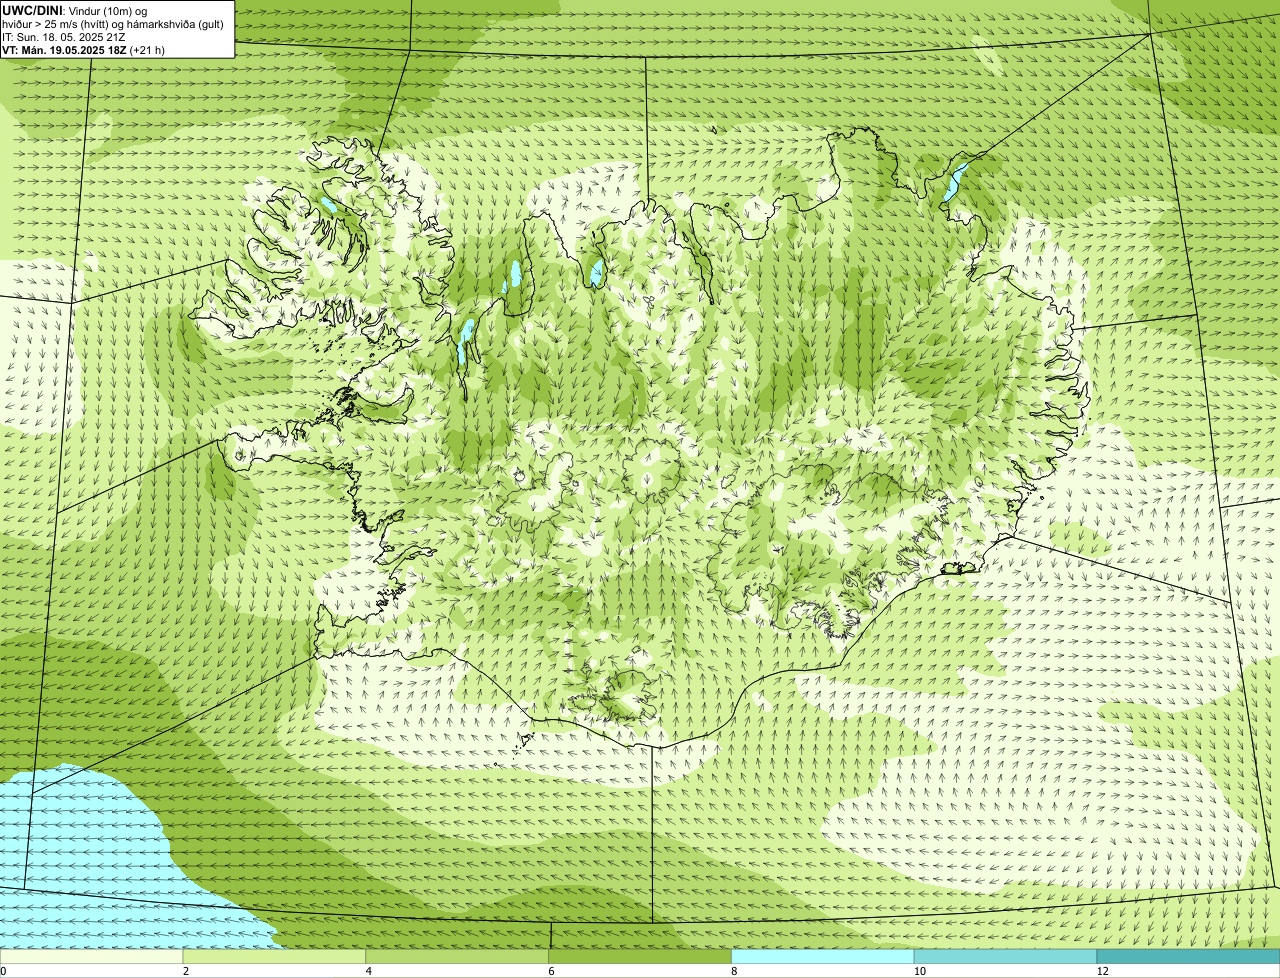1280x978 pixels.
Task: Click the "6" scale label
Action: click(551, 971)
